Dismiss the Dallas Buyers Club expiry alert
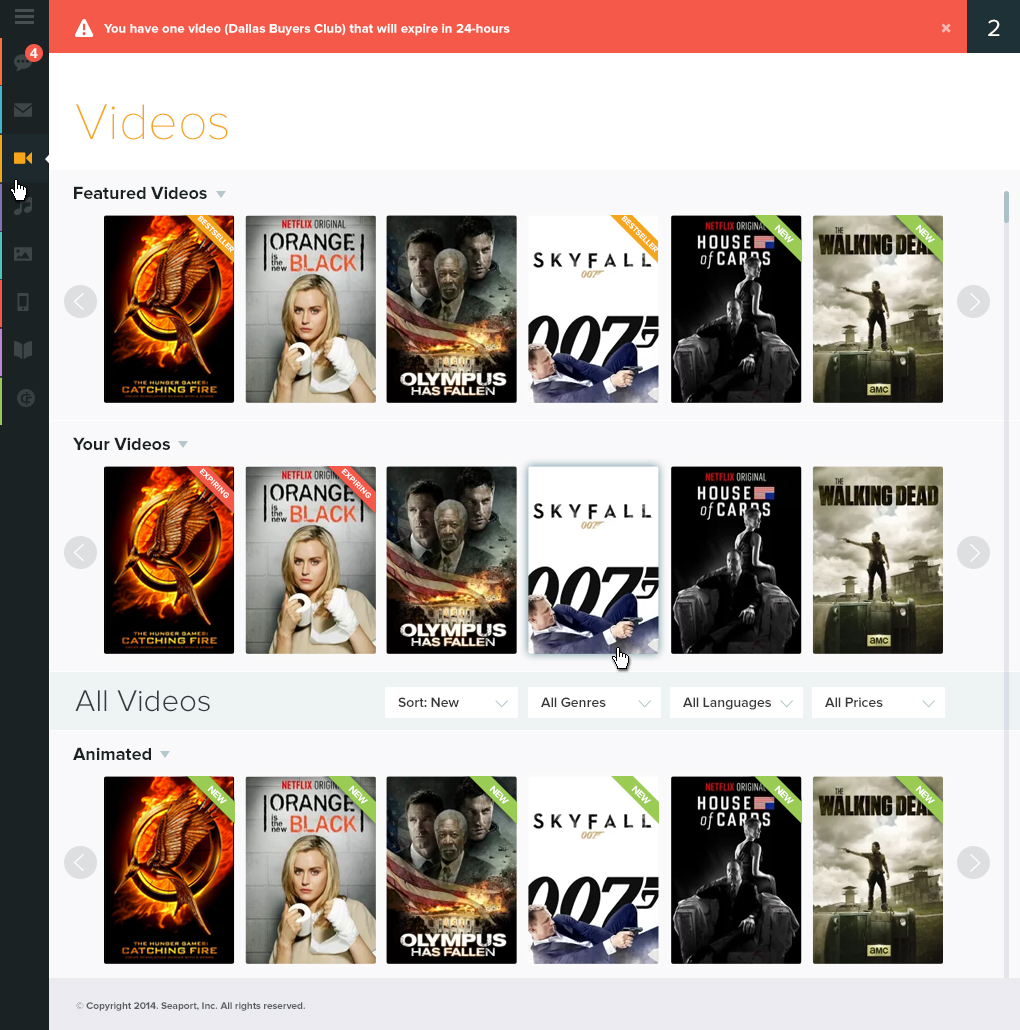1020x1030 pixels. point(946,28)
